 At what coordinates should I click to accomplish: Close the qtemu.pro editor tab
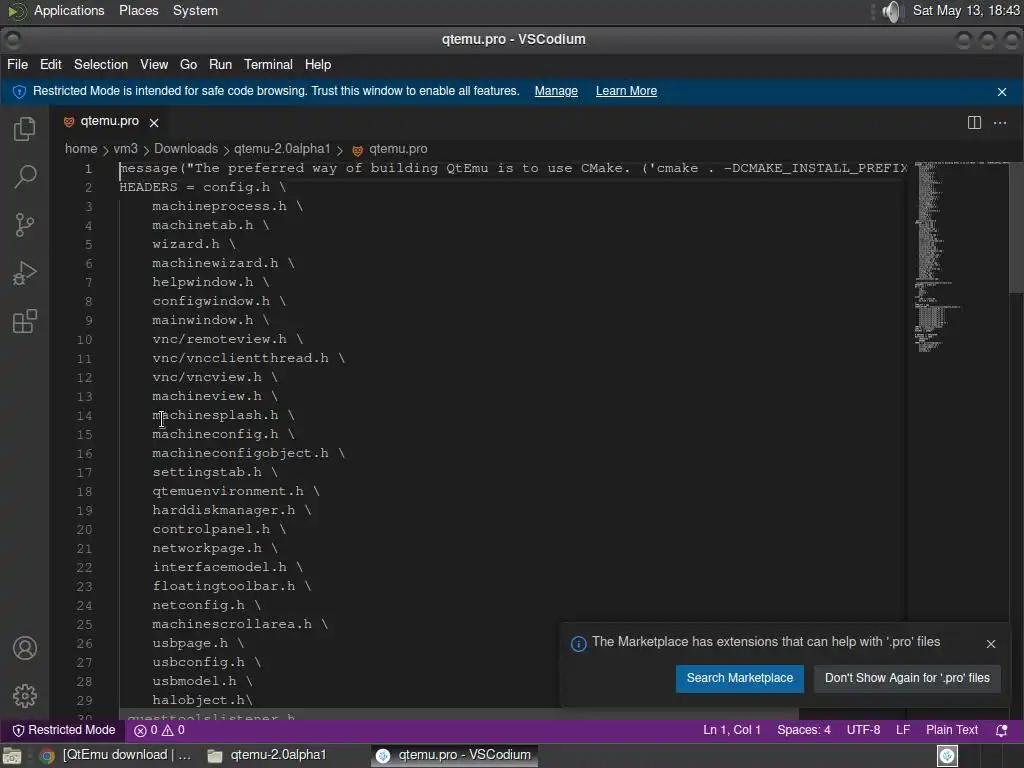154,123
